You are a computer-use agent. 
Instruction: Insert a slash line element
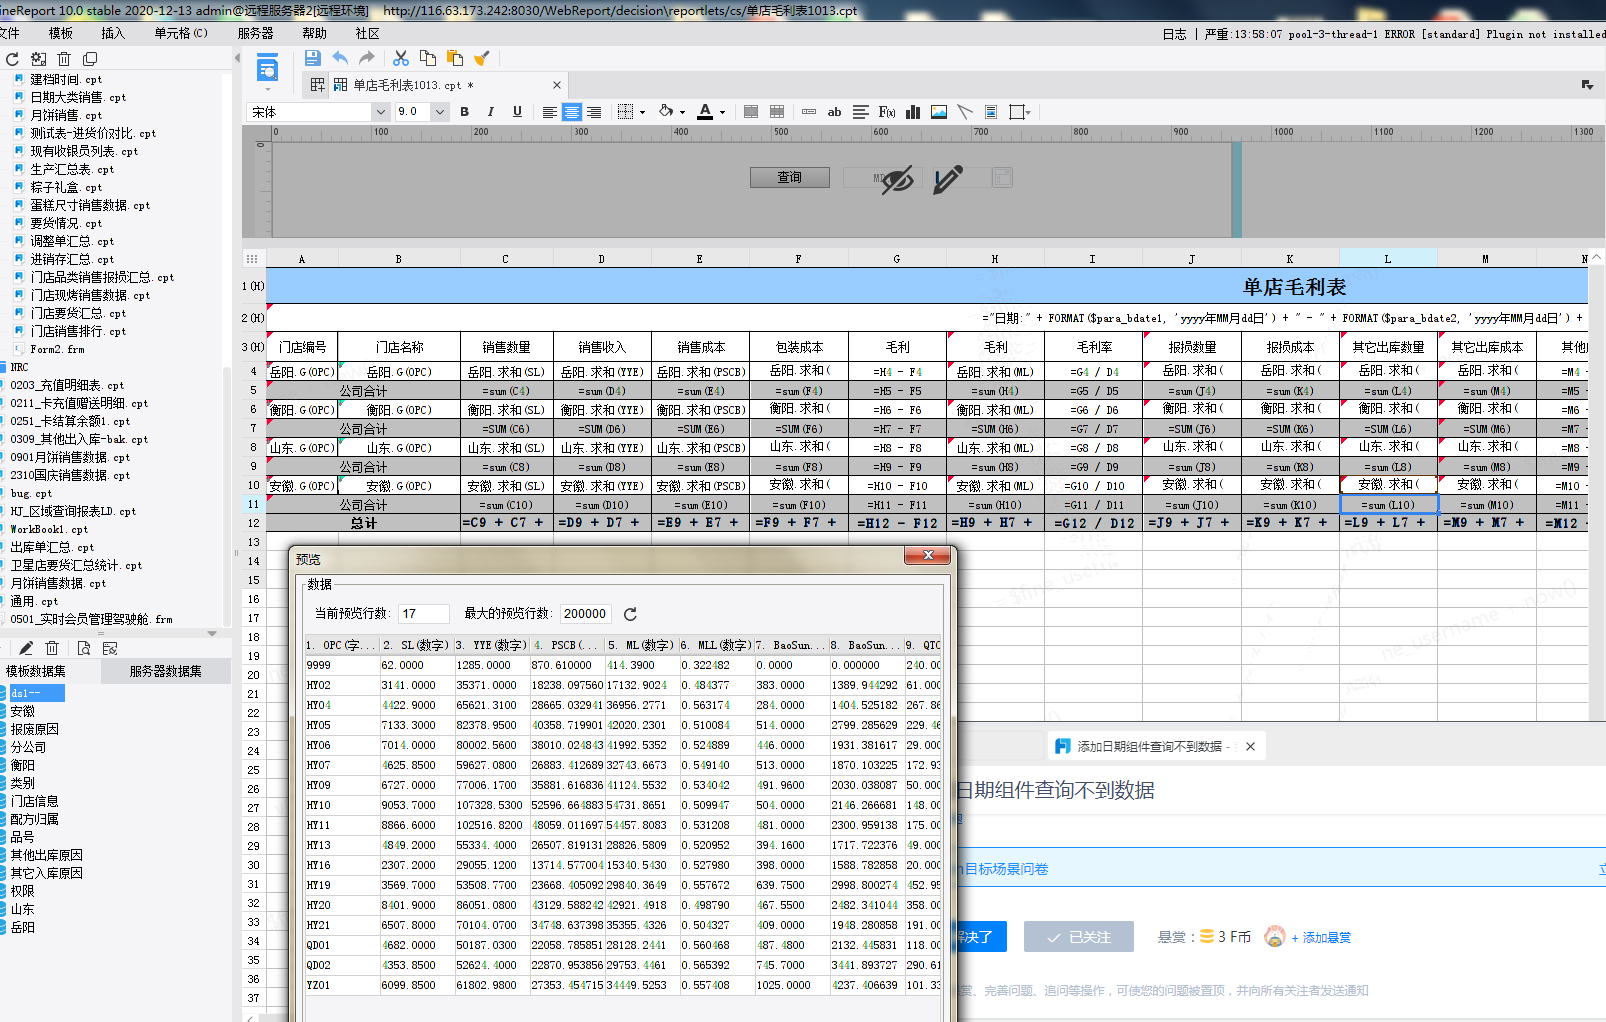(x=965, y=112)
